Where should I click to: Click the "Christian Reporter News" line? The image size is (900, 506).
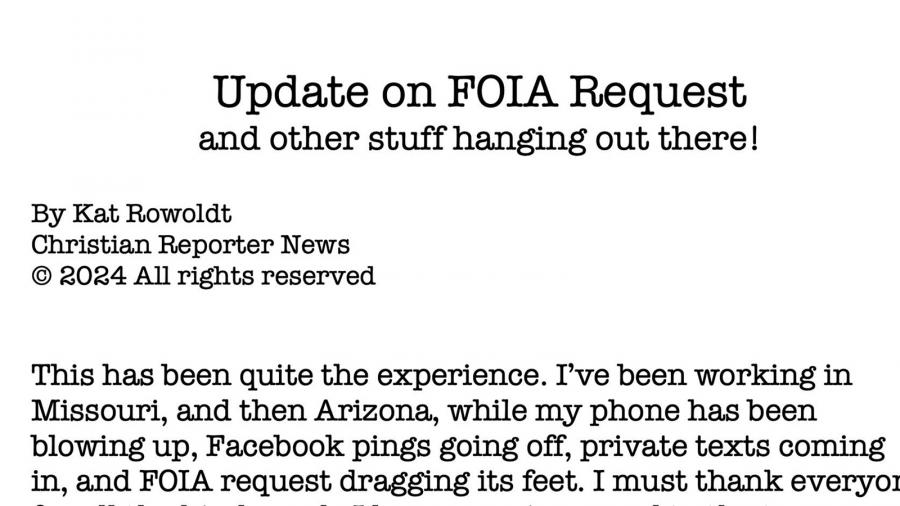tap(190, 244)
